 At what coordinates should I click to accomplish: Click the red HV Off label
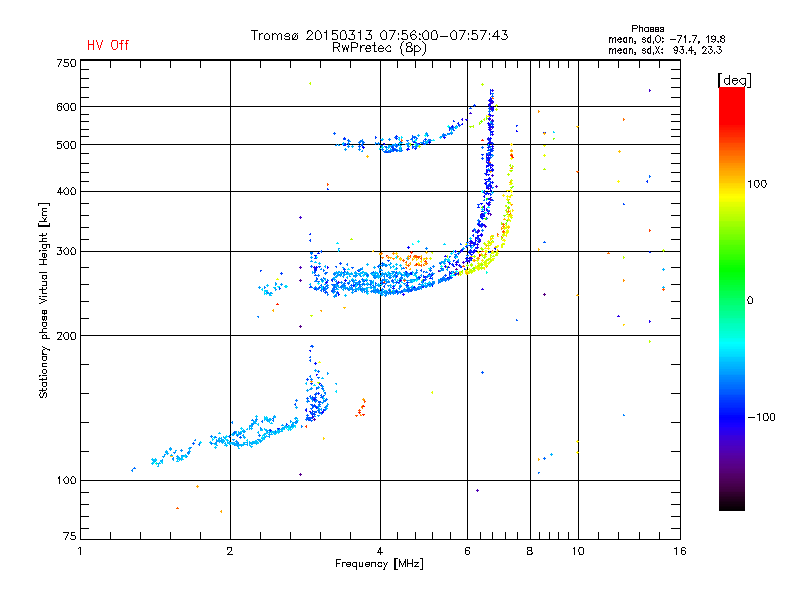click(x=108, y=45)
